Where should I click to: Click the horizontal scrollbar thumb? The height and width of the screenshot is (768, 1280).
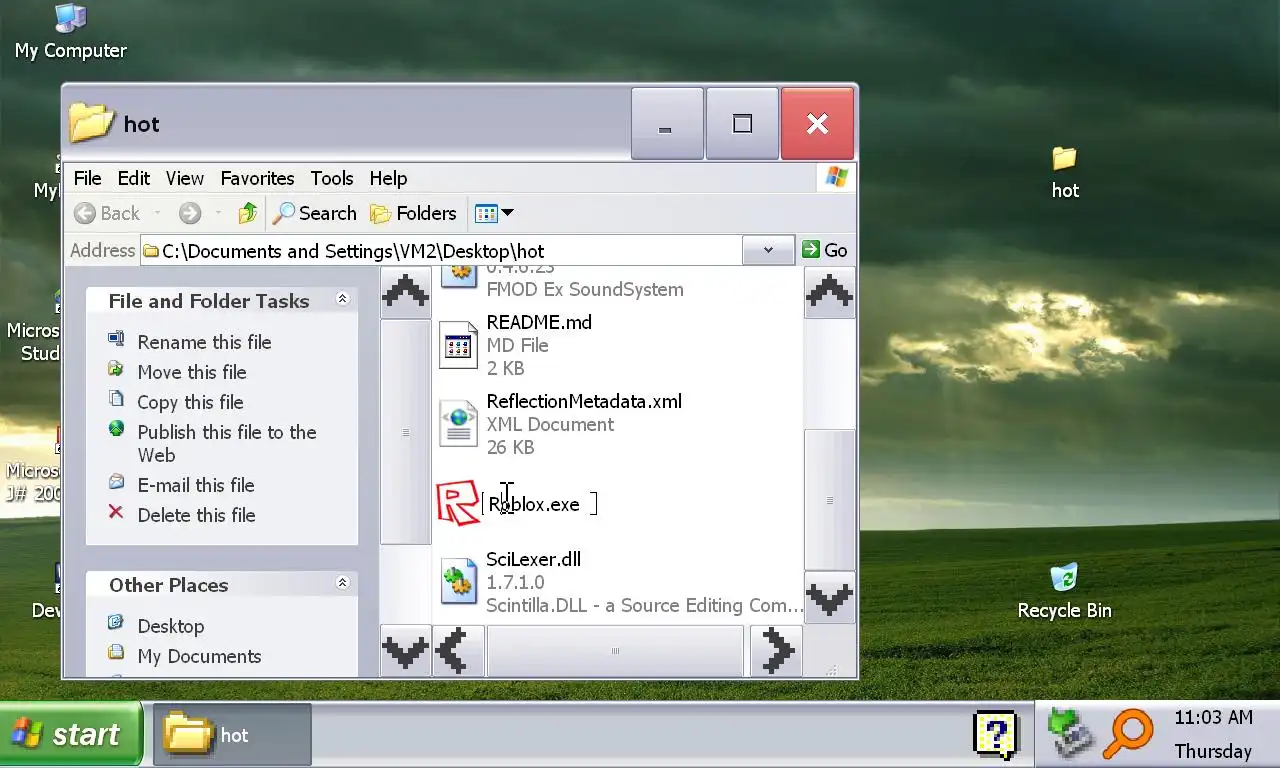(615, 651)
